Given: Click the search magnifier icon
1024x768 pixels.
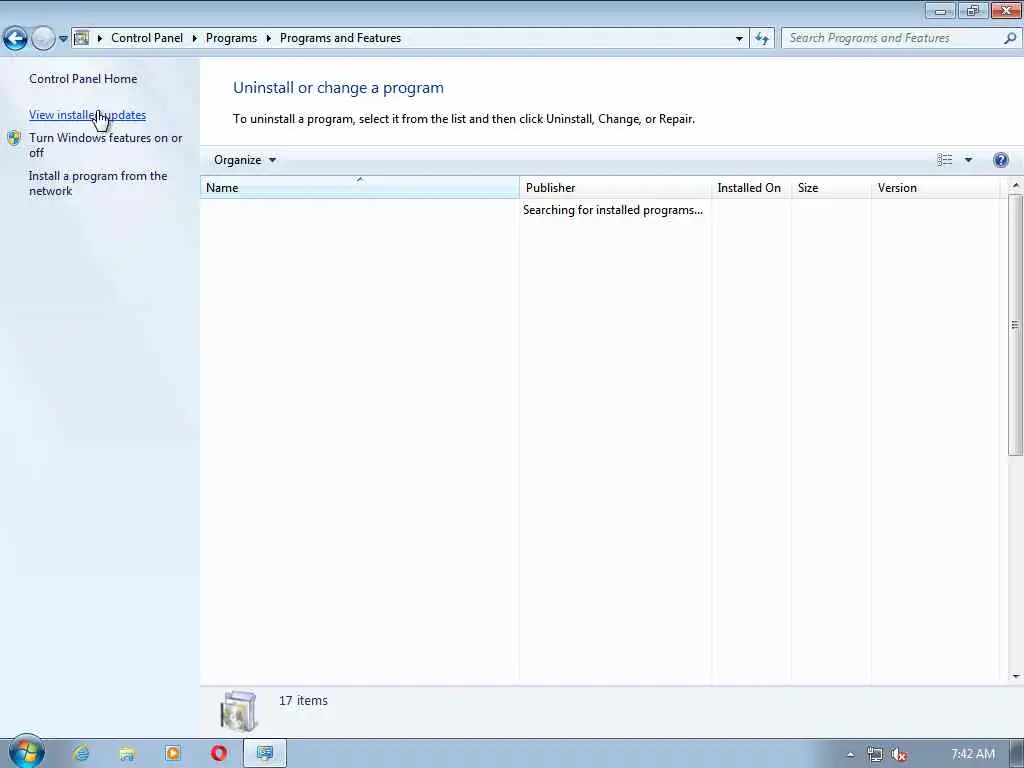Looking at the screenshot, I should tap(1010, 38).
